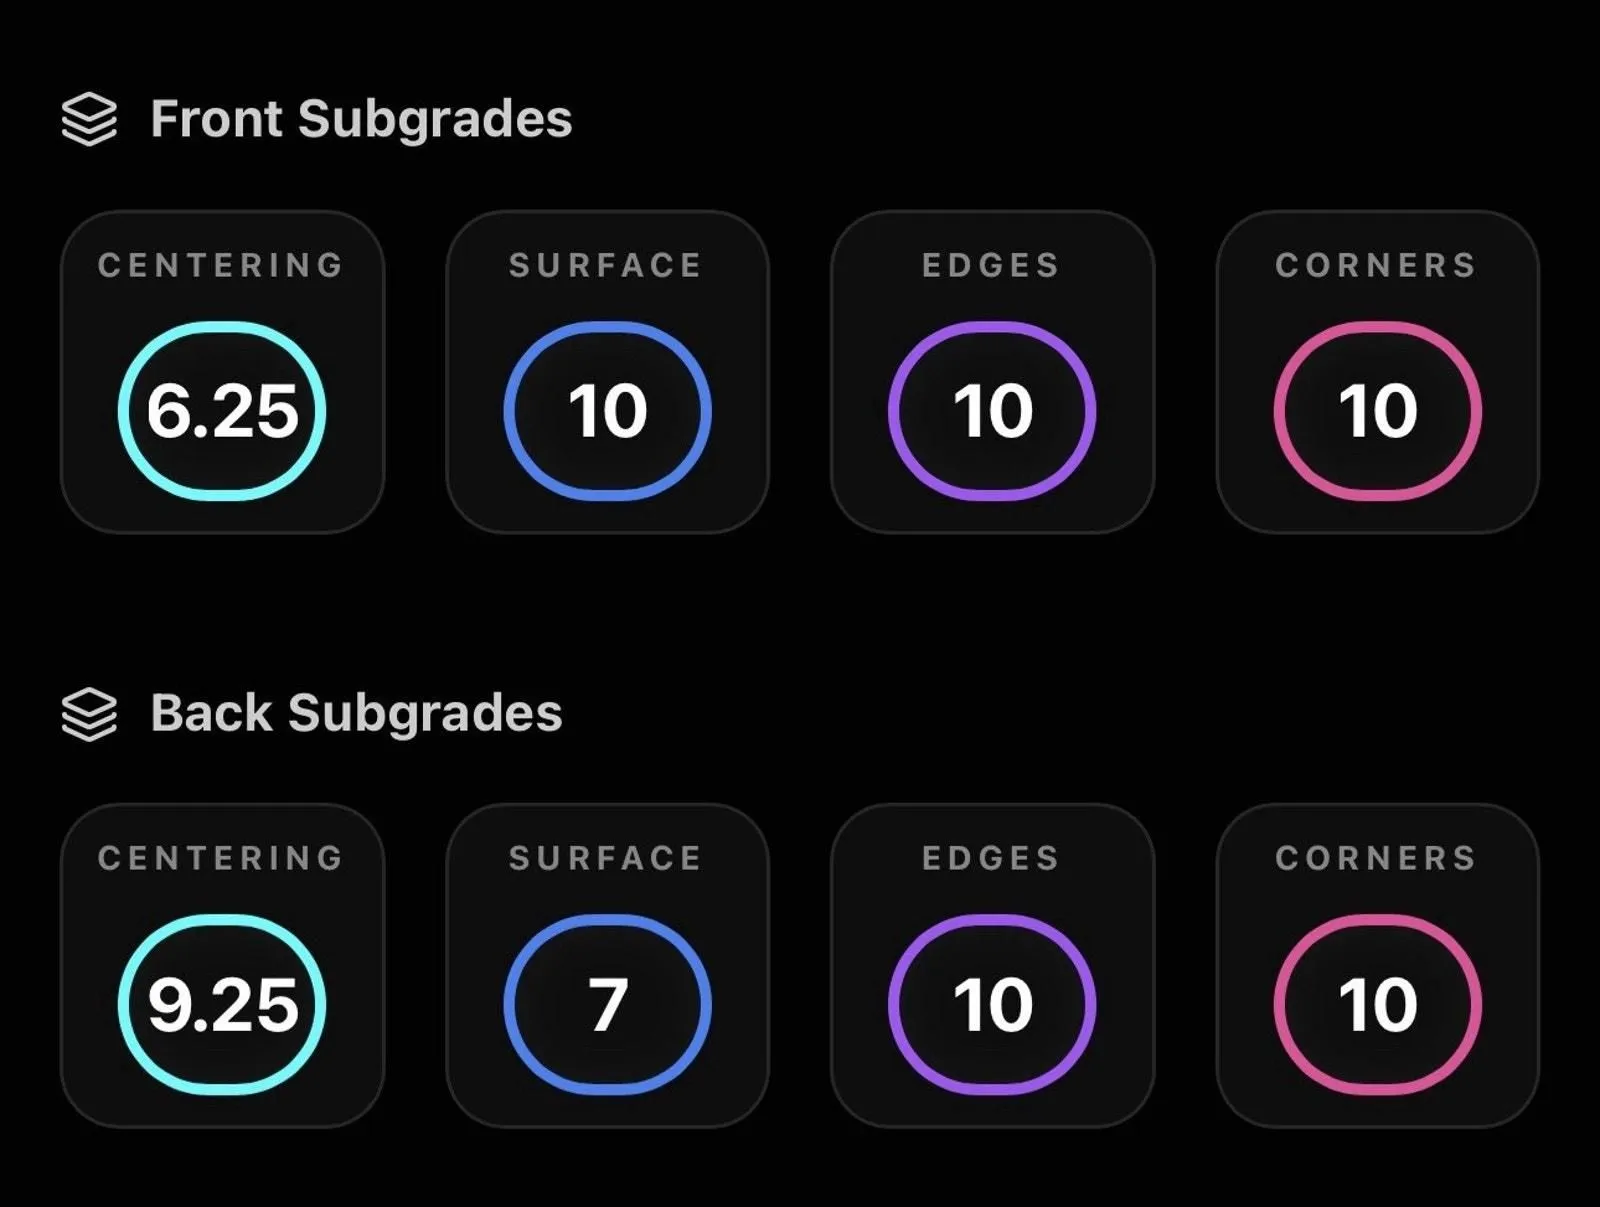Tap the front Corners subgrade card
This screenshot has height=1207, width=1600.
[1378, 372]
